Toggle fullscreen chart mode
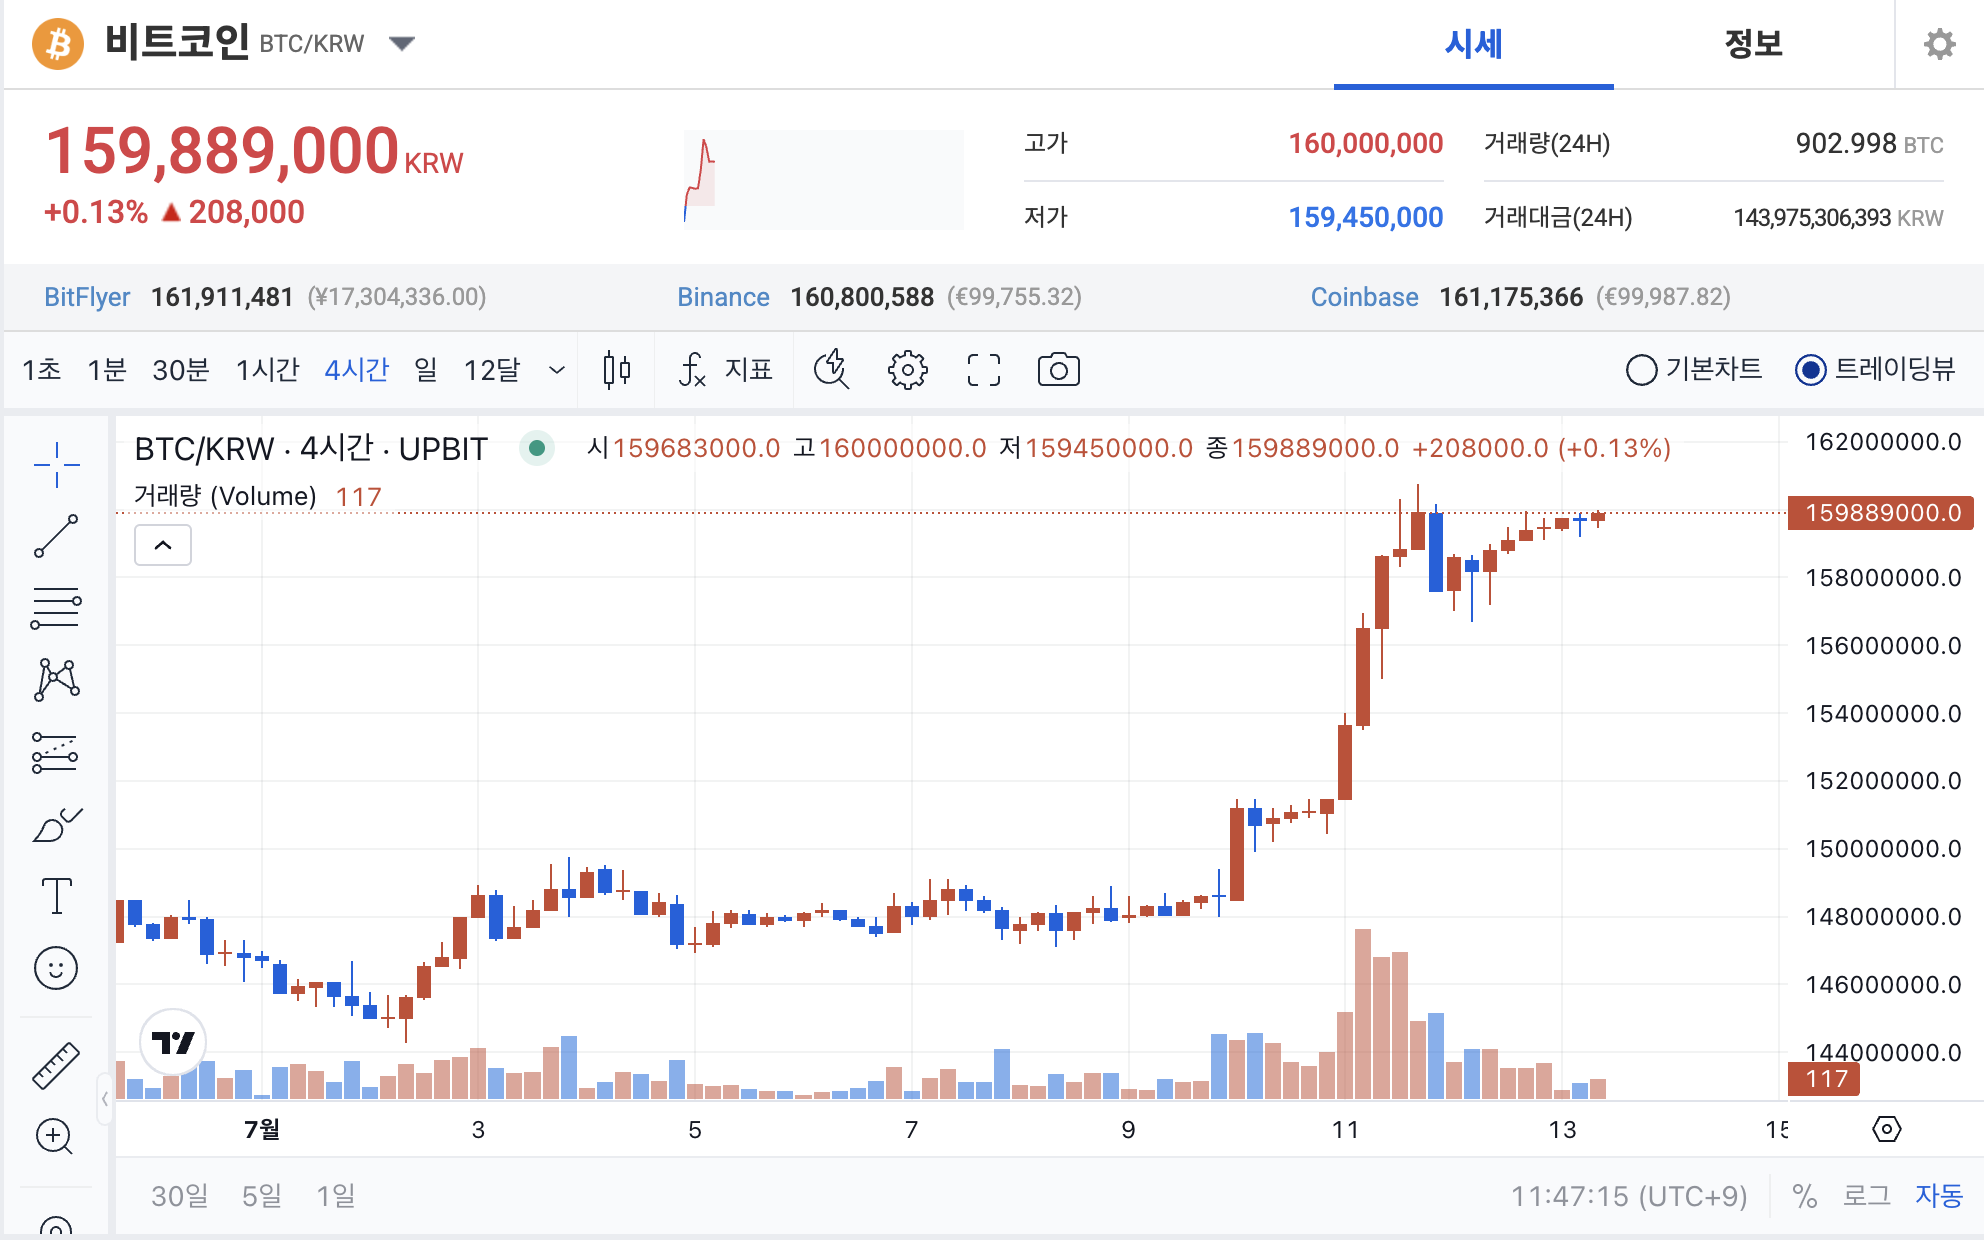The width and height of the screenshot is (1984, 1240). [983, 370]
